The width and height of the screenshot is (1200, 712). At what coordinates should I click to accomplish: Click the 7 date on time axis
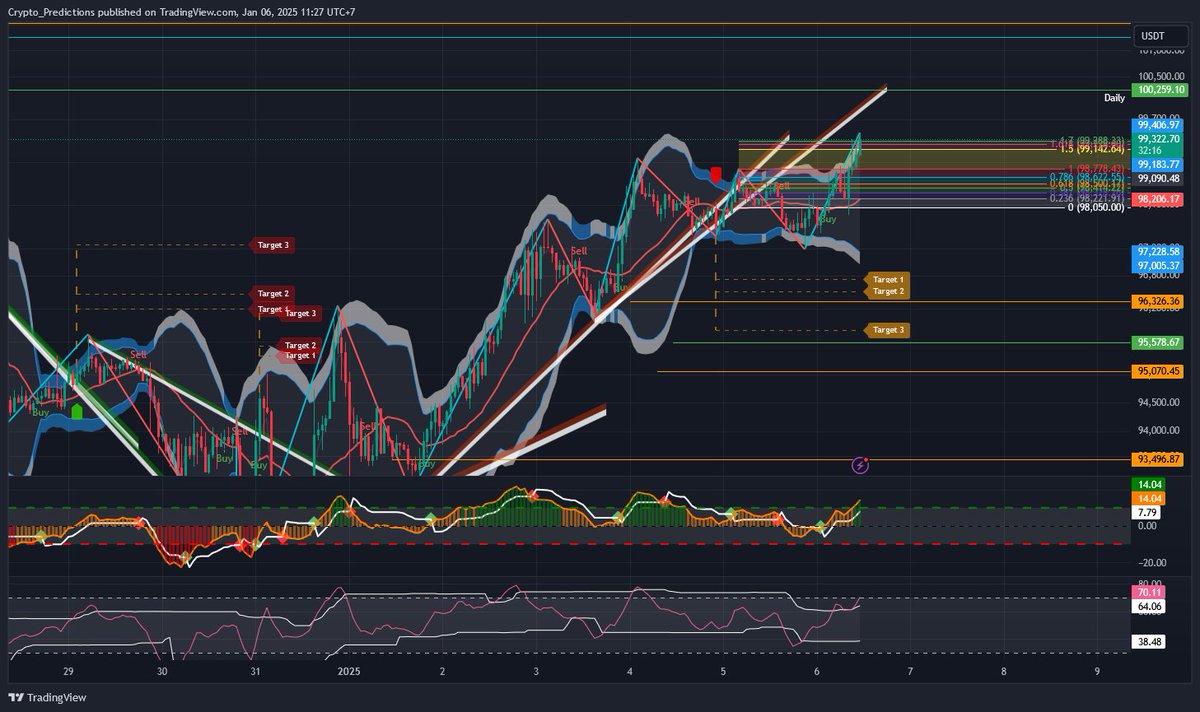tap(910, 672)
